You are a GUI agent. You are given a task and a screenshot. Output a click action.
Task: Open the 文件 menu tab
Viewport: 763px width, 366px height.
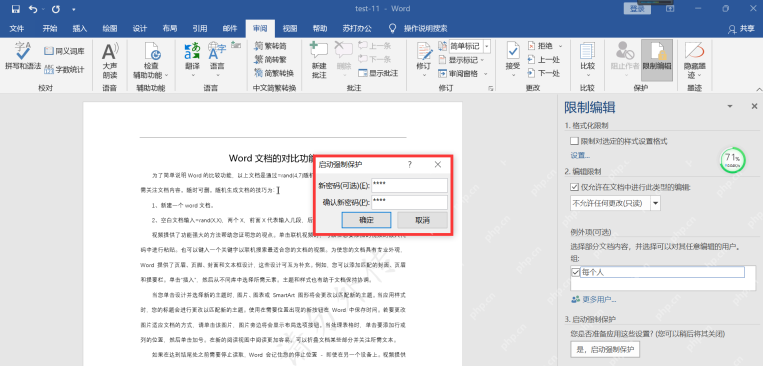(17, 28)
